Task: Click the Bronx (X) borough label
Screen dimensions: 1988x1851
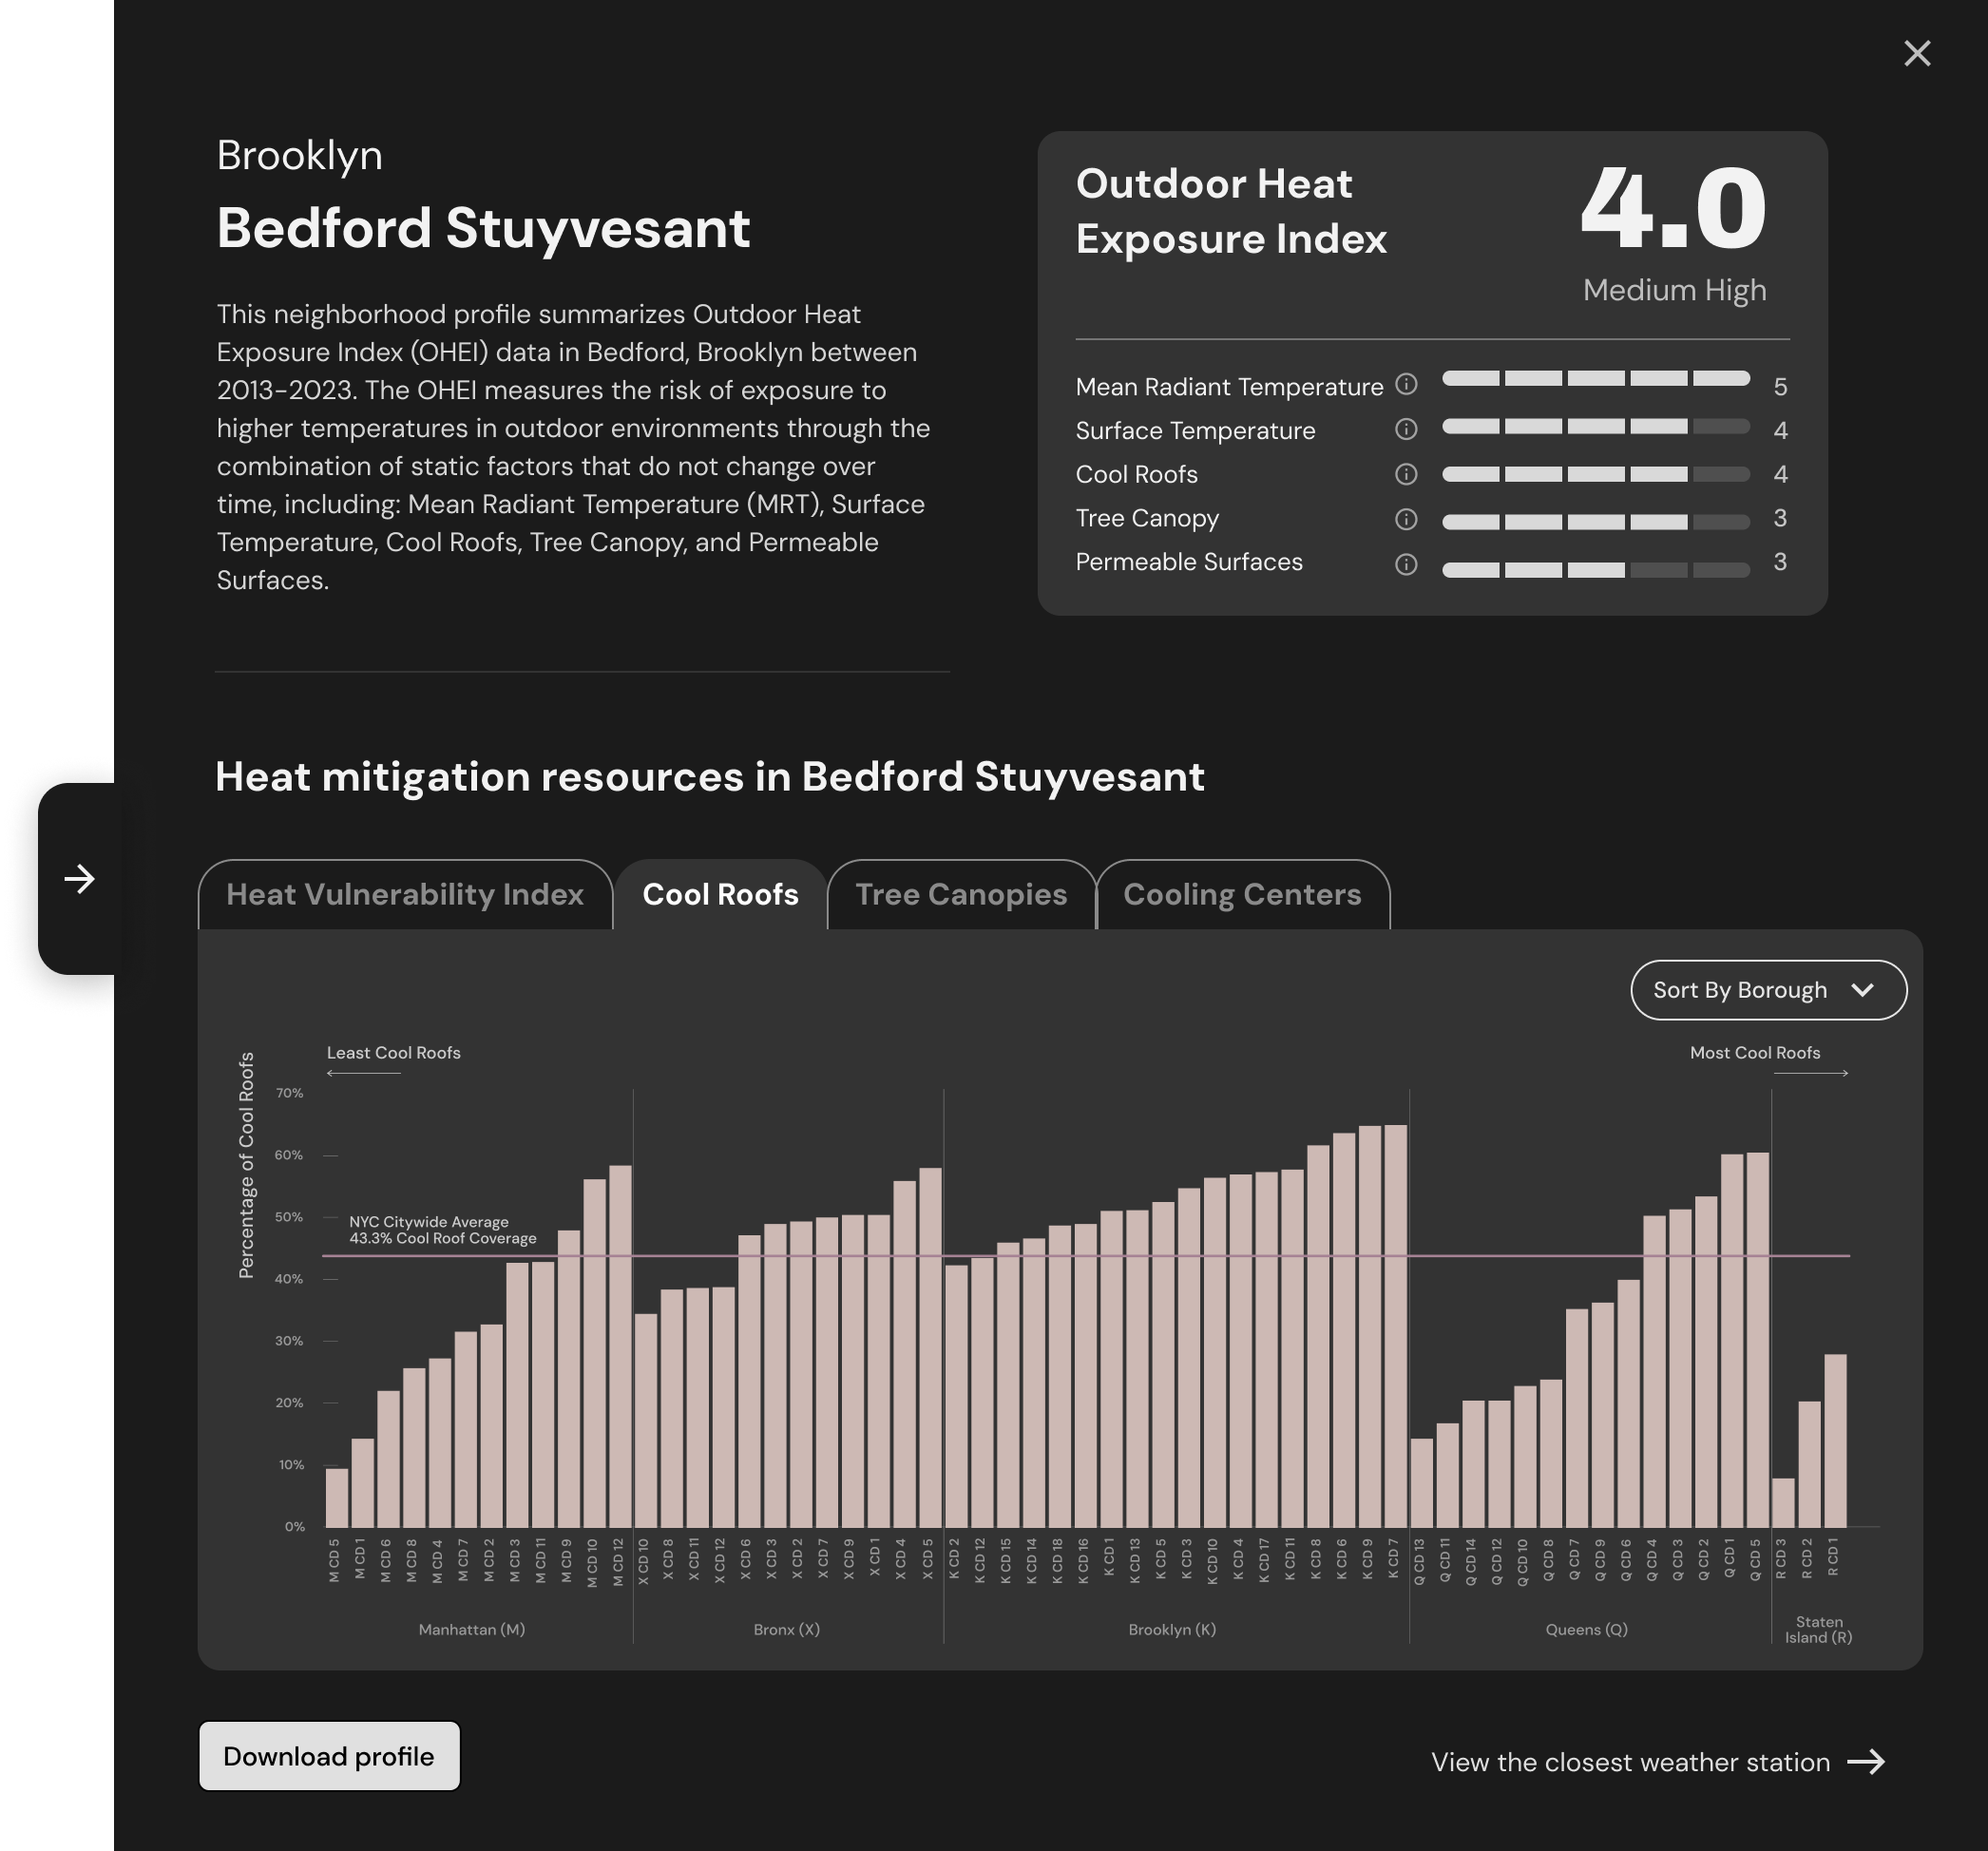Action: [x=787, y=1629]
